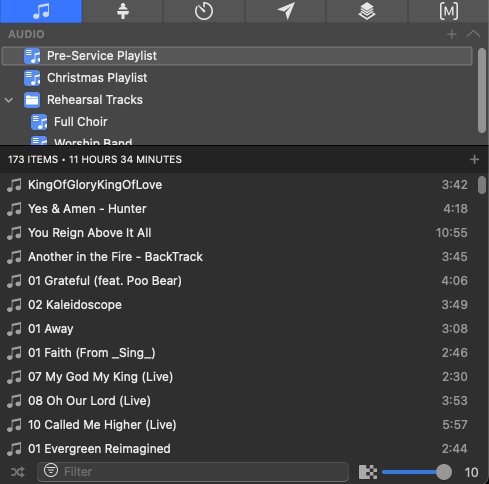
Task: Click music note icon beside 01 Grateful
Action: click(x=14, y=281)
